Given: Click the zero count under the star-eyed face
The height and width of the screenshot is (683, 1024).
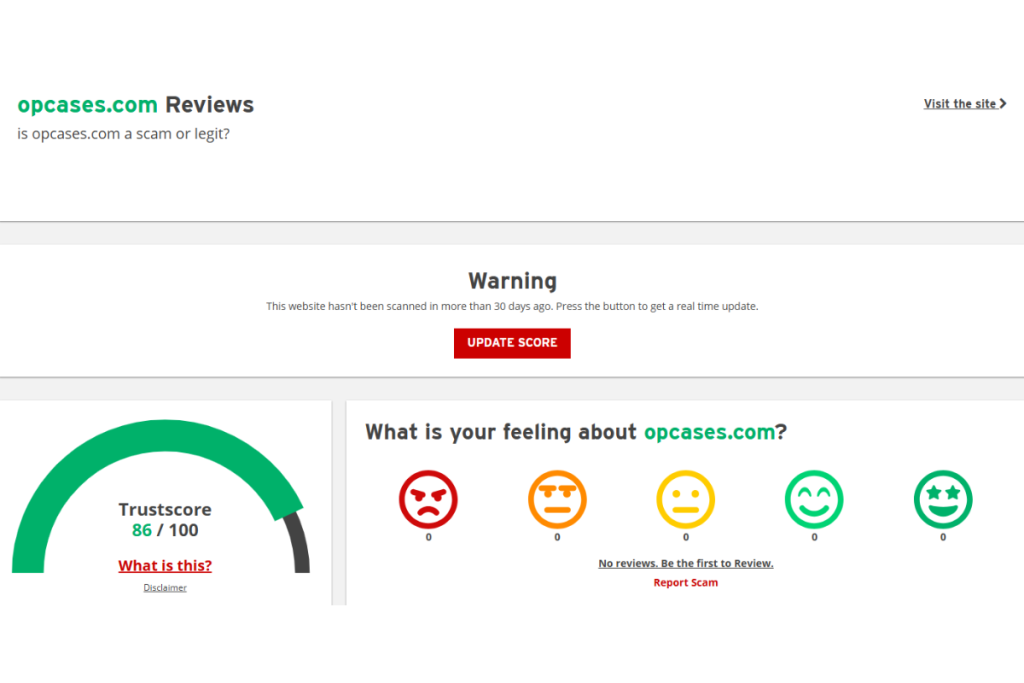Looking at the screenshot, I should click(943, 537).
